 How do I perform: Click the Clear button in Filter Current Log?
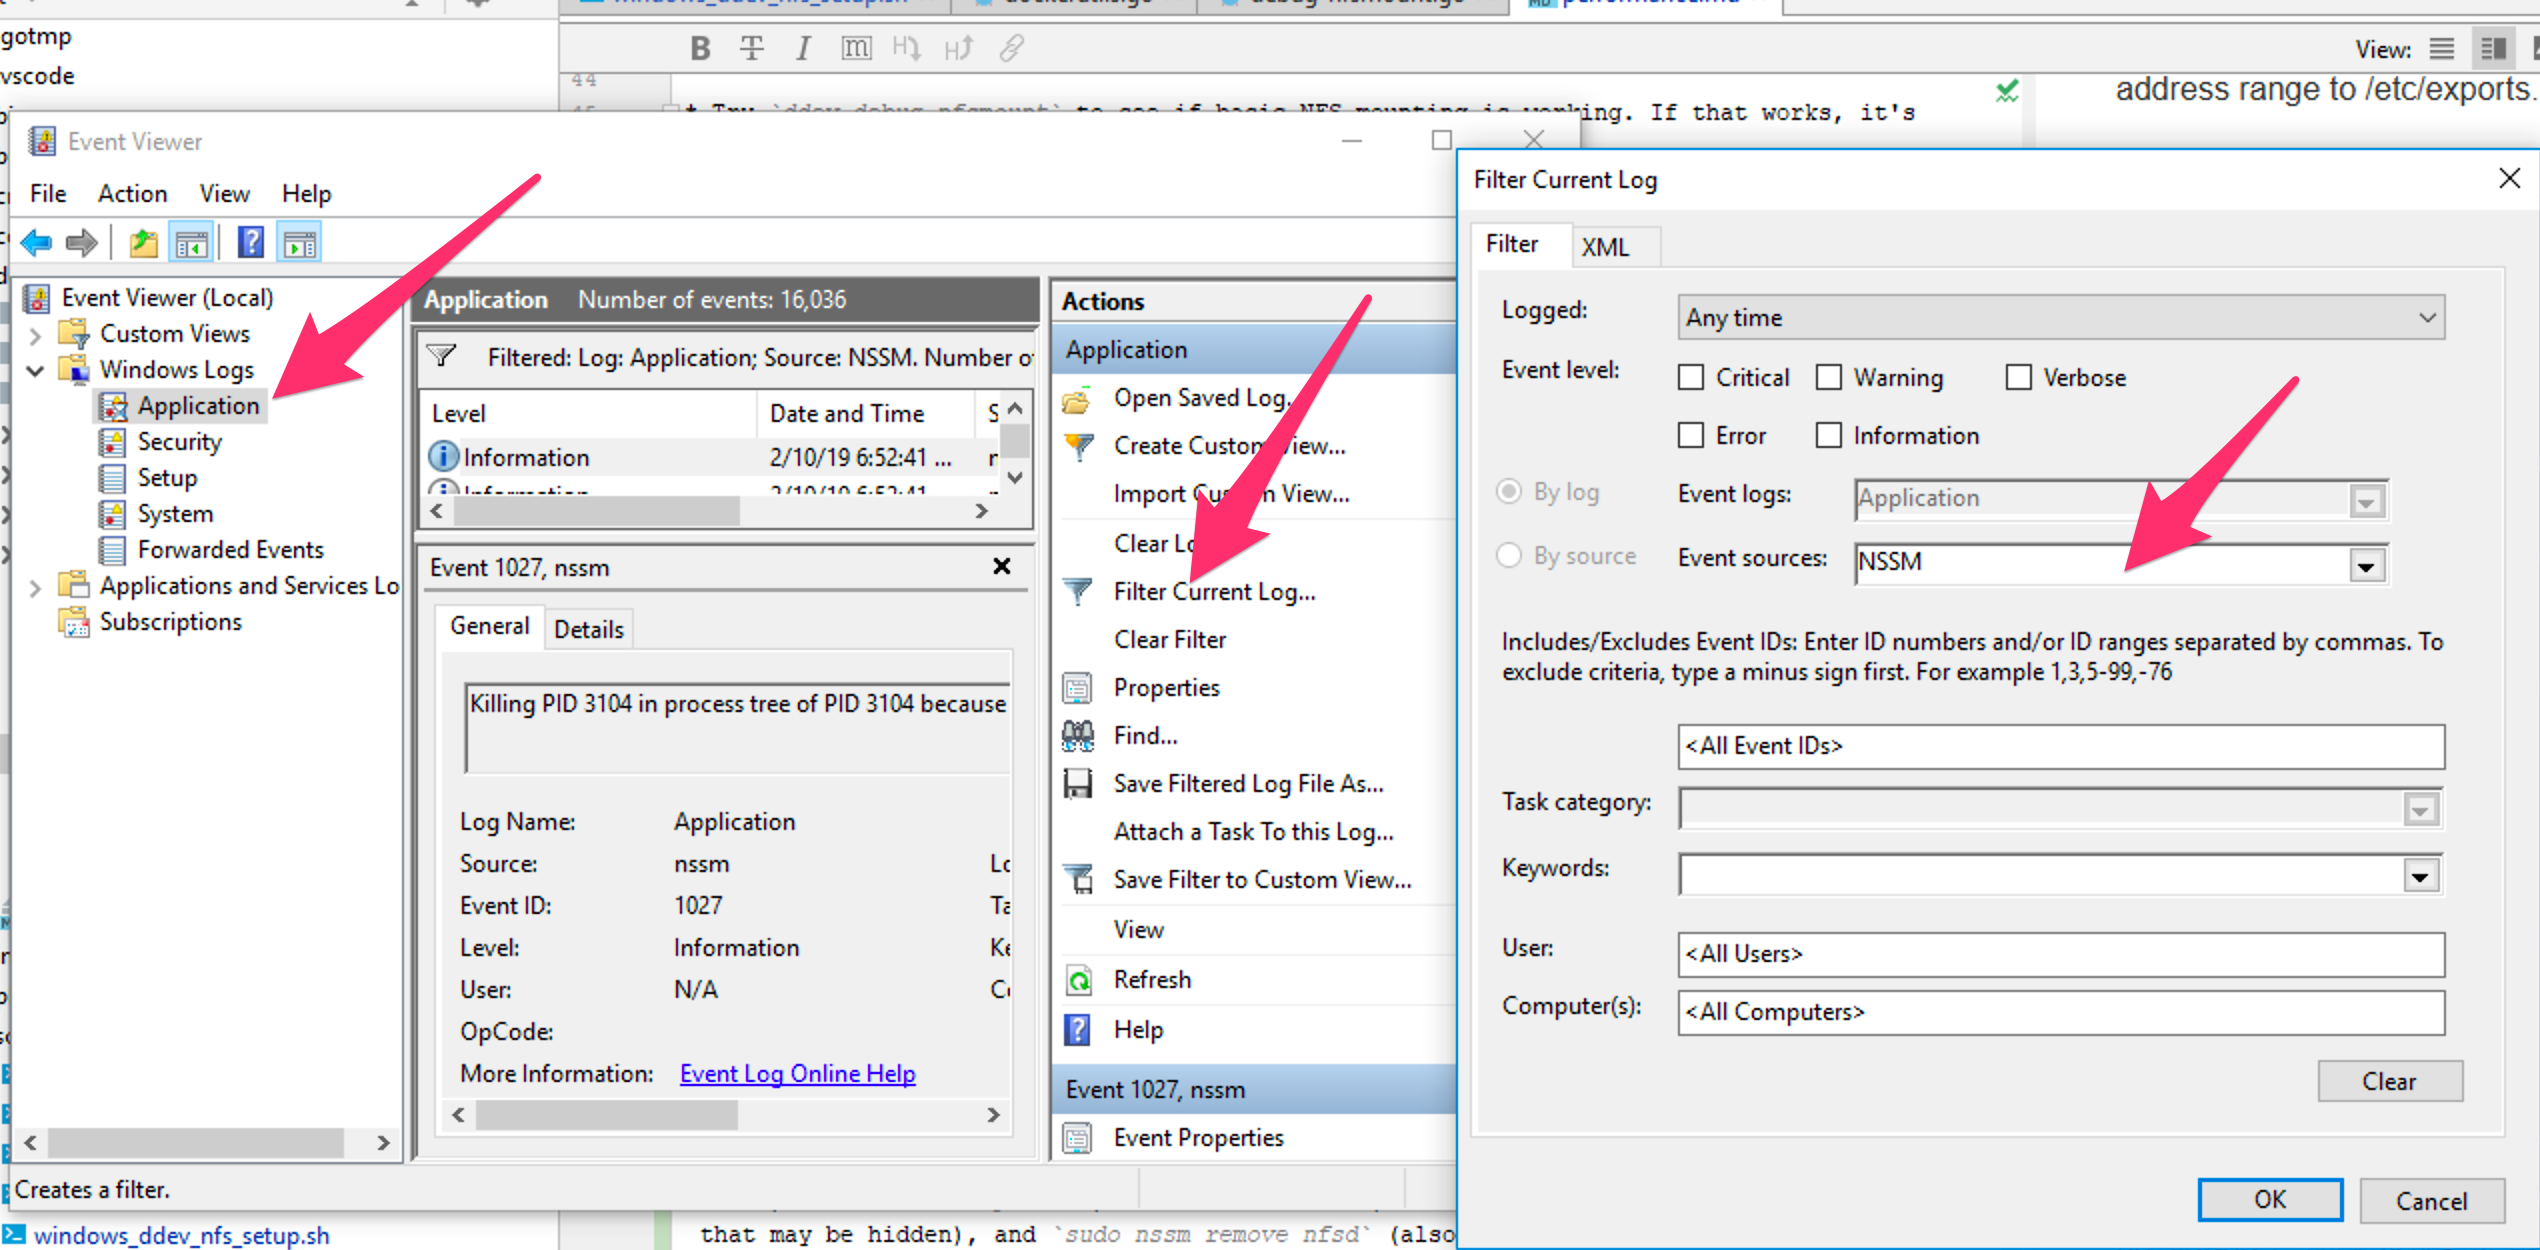(2389, 1082)
